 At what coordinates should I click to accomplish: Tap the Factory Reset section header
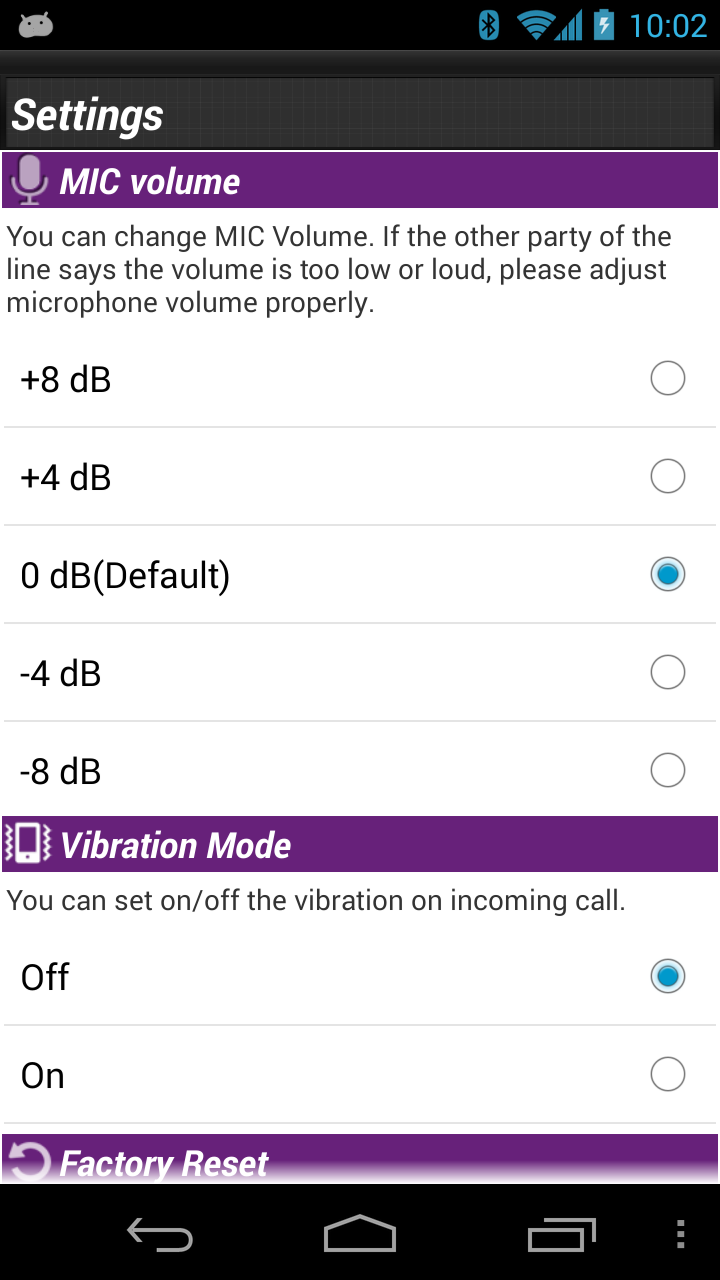point(360,1162)
